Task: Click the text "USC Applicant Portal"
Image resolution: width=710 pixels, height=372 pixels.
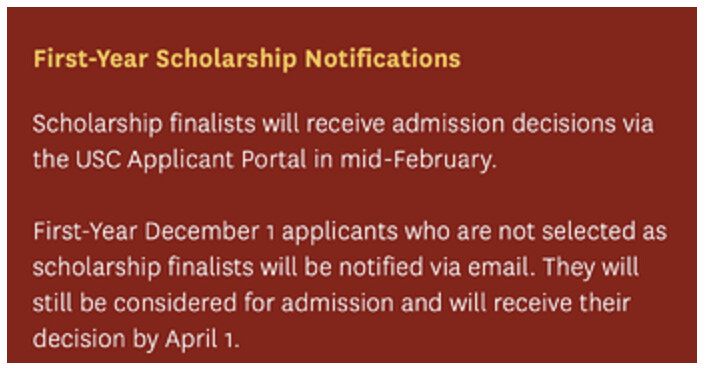Action: 191,160
